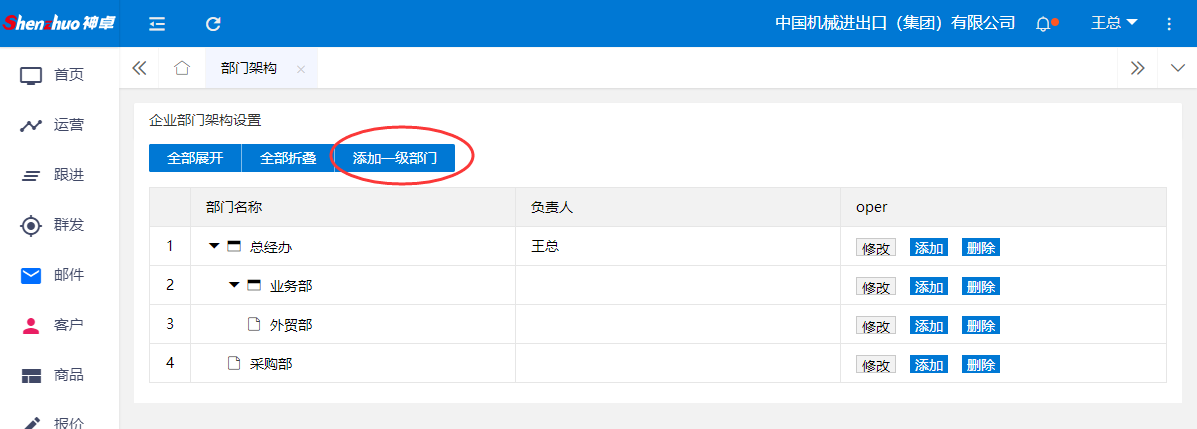Image resolution: width=1197 pixels, height=429 pixels.
Task: Expand the tab options chevron dropdown
Action: 1177,68
